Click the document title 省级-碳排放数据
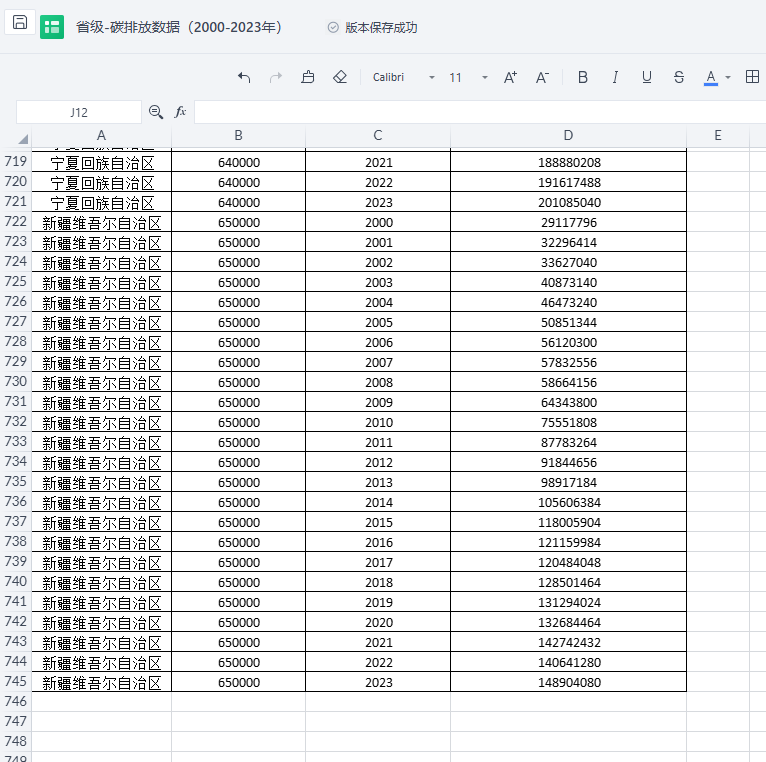The height and width of the screenshot is (762, 766). click(x=179, y=27)
